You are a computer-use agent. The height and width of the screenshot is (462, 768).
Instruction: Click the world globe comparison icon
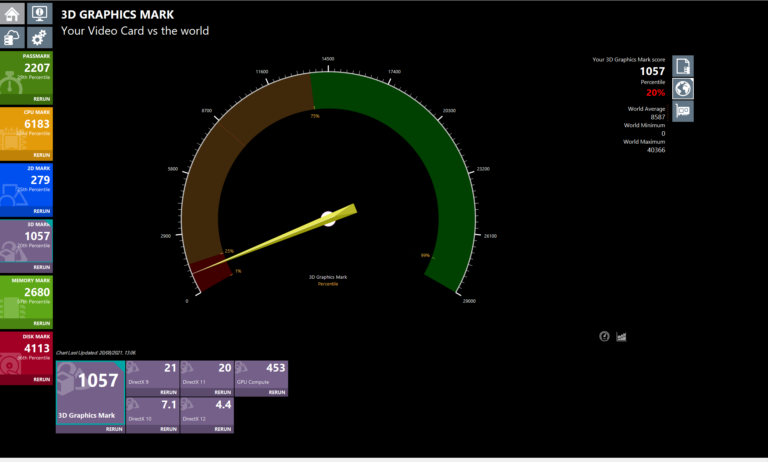click(683, 88)
